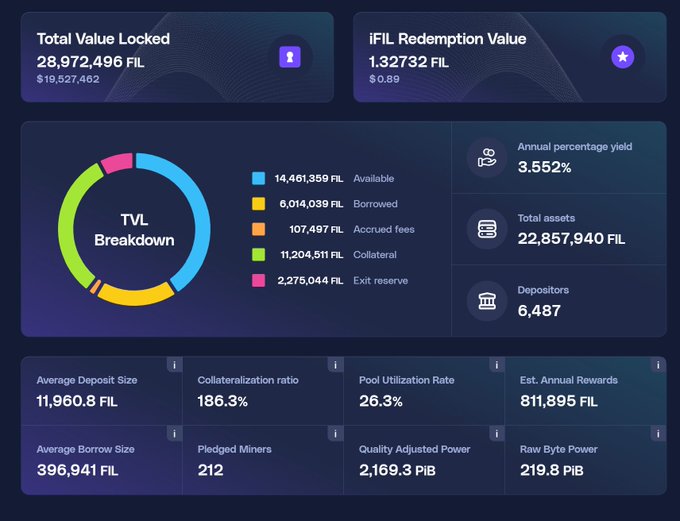Click the Annual percentage yield label
680x521 pixels.
tap(575, 147)
